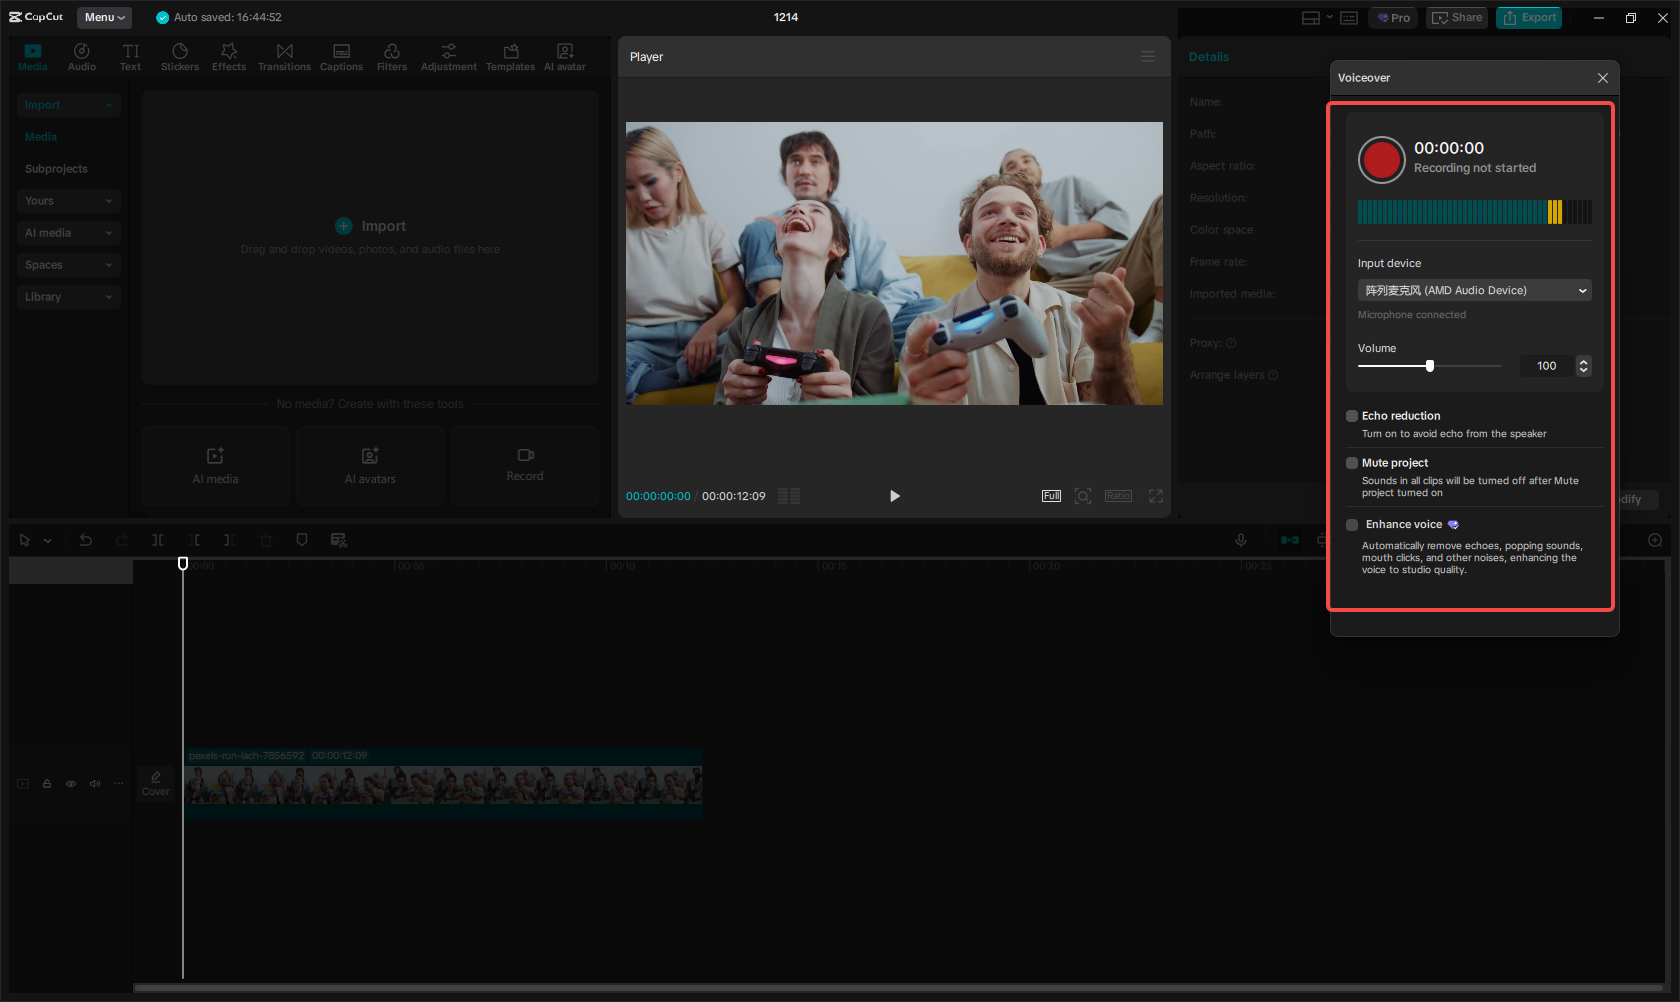Select the Transitions tool
1680x1002 pixels.
click(x=284, y=56)
